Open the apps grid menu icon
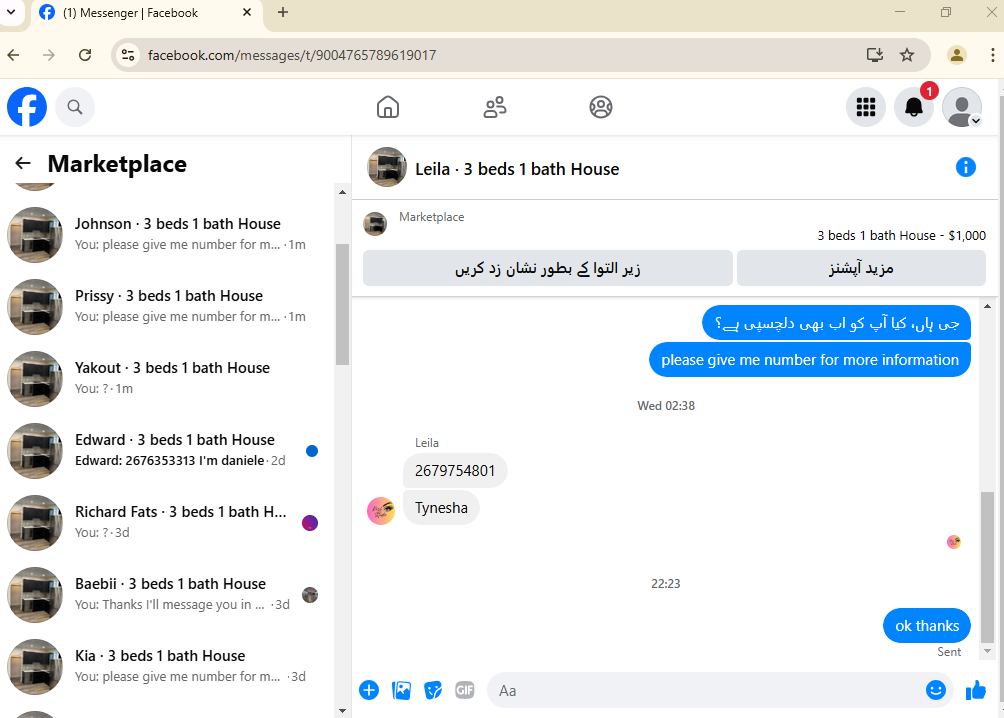This screenshot has width=1004, height=718. pos(866,107)
